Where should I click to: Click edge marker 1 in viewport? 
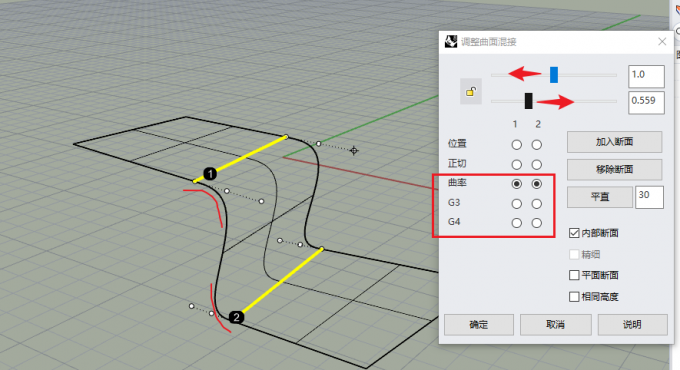click(210, 174)
